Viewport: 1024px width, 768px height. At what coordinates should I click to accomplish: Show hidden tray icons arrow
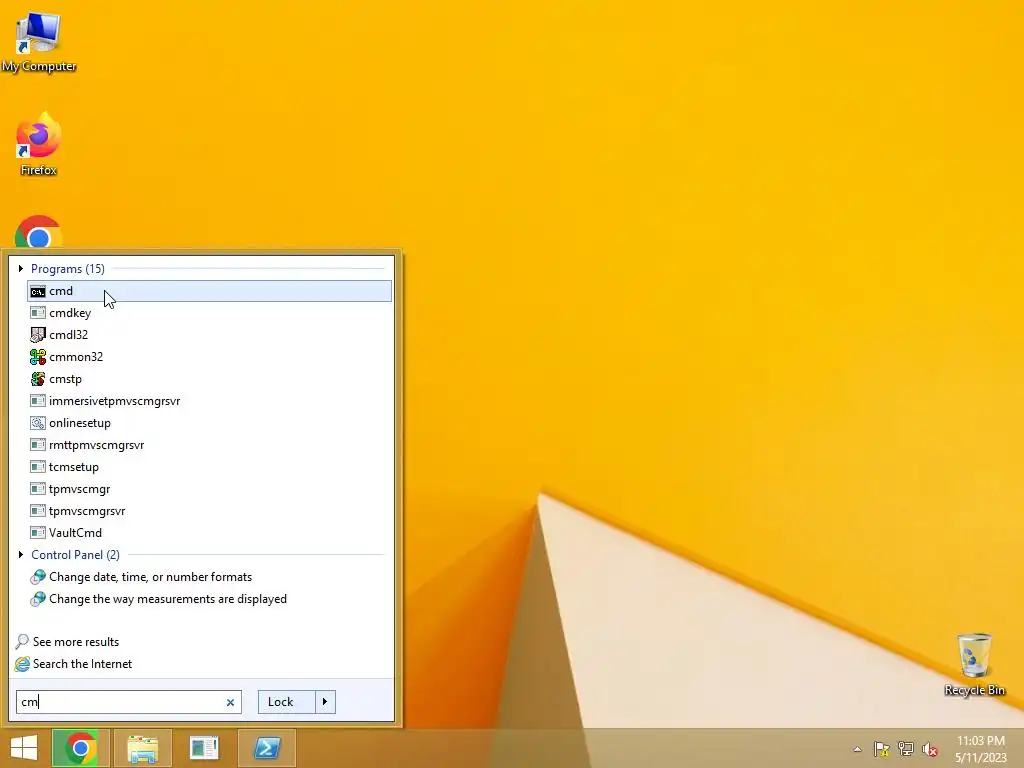(857, 750)
